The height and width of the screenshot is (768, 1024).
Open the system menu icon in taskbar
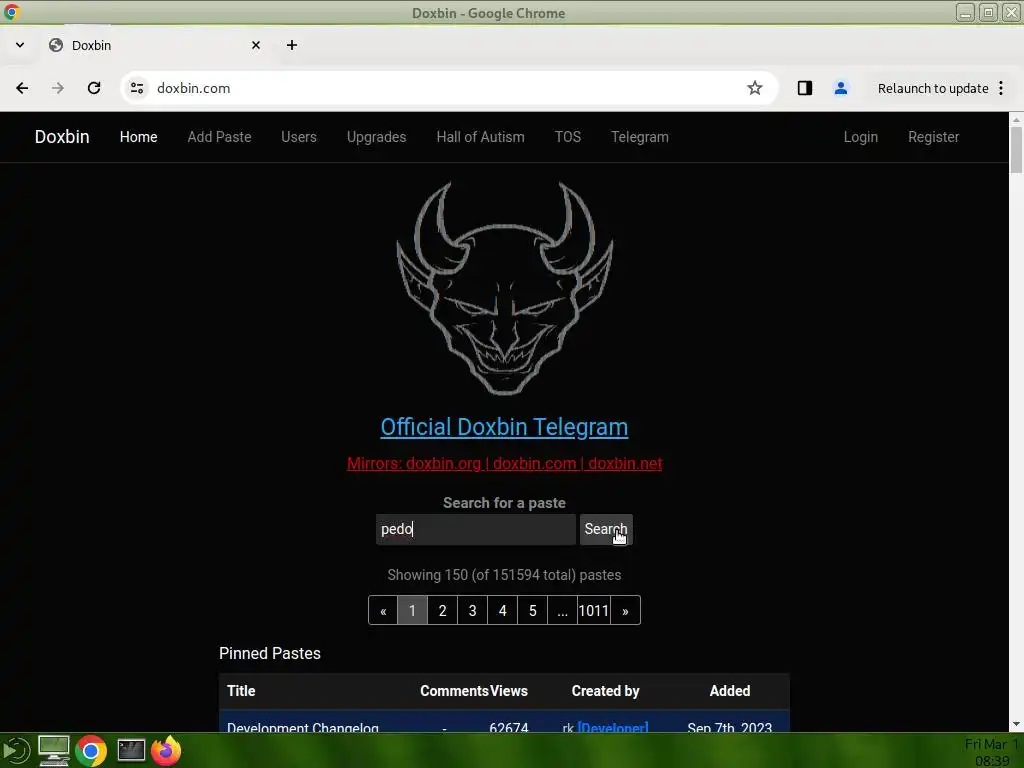point(16,750)
